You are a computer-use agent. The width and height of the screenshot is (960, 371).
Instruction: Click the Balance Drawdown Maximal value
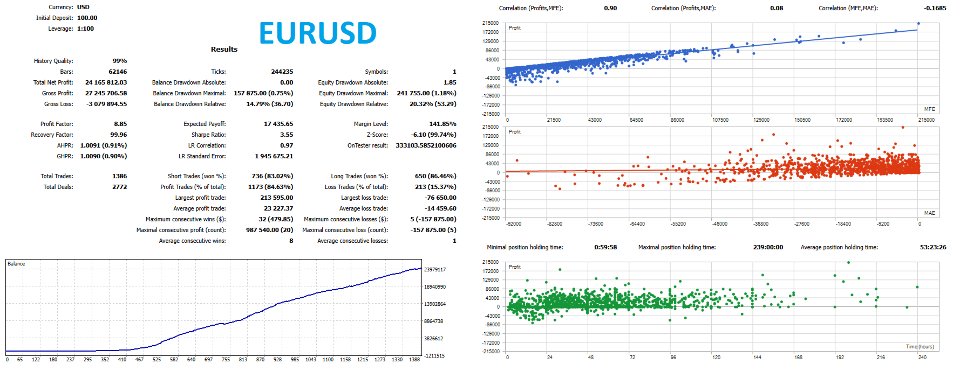[264, 93]
